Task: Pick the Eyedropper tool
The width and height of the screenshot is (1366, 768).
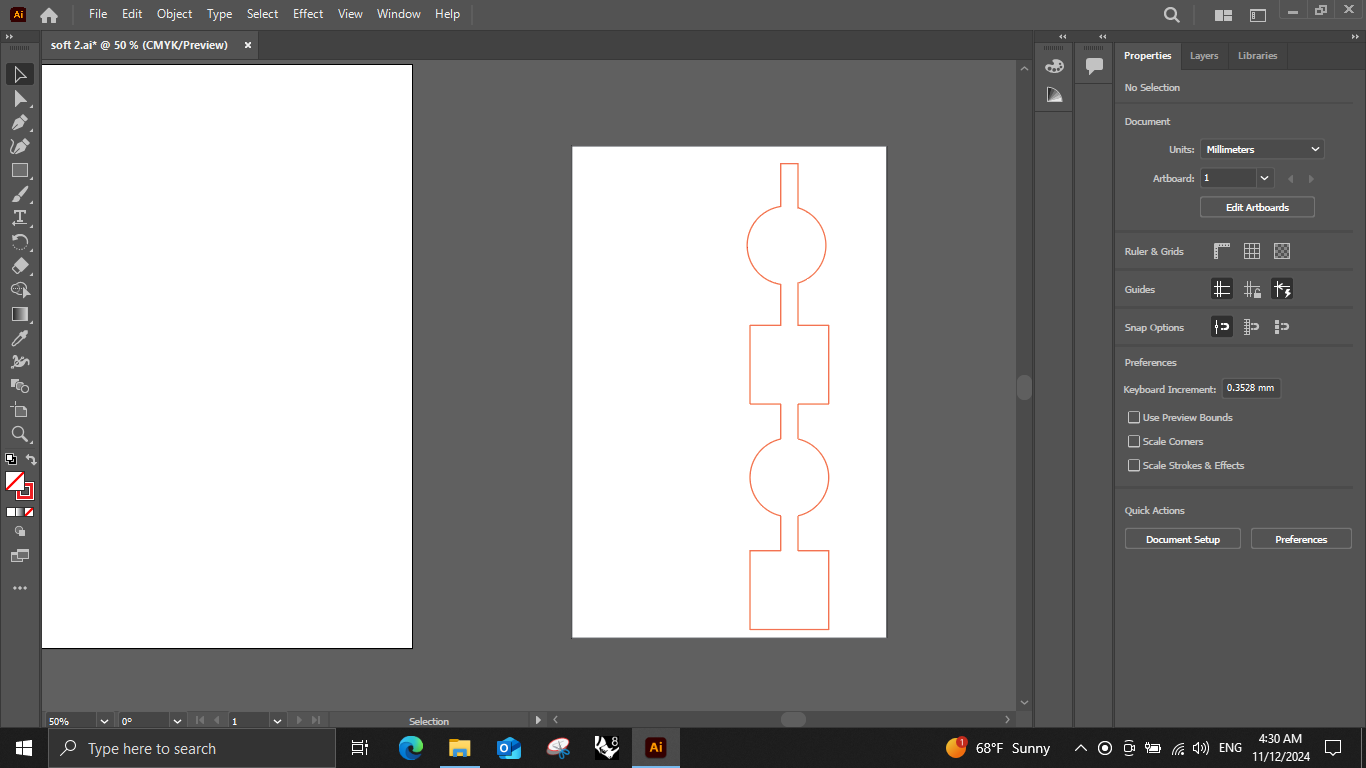Action: [x=20, y=338]
